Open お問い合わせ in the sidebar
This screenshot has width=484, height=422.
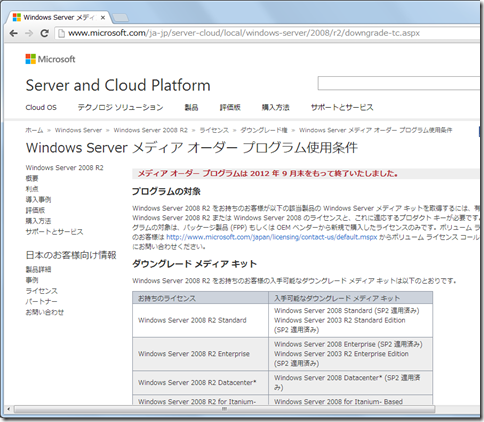(45, 312)
